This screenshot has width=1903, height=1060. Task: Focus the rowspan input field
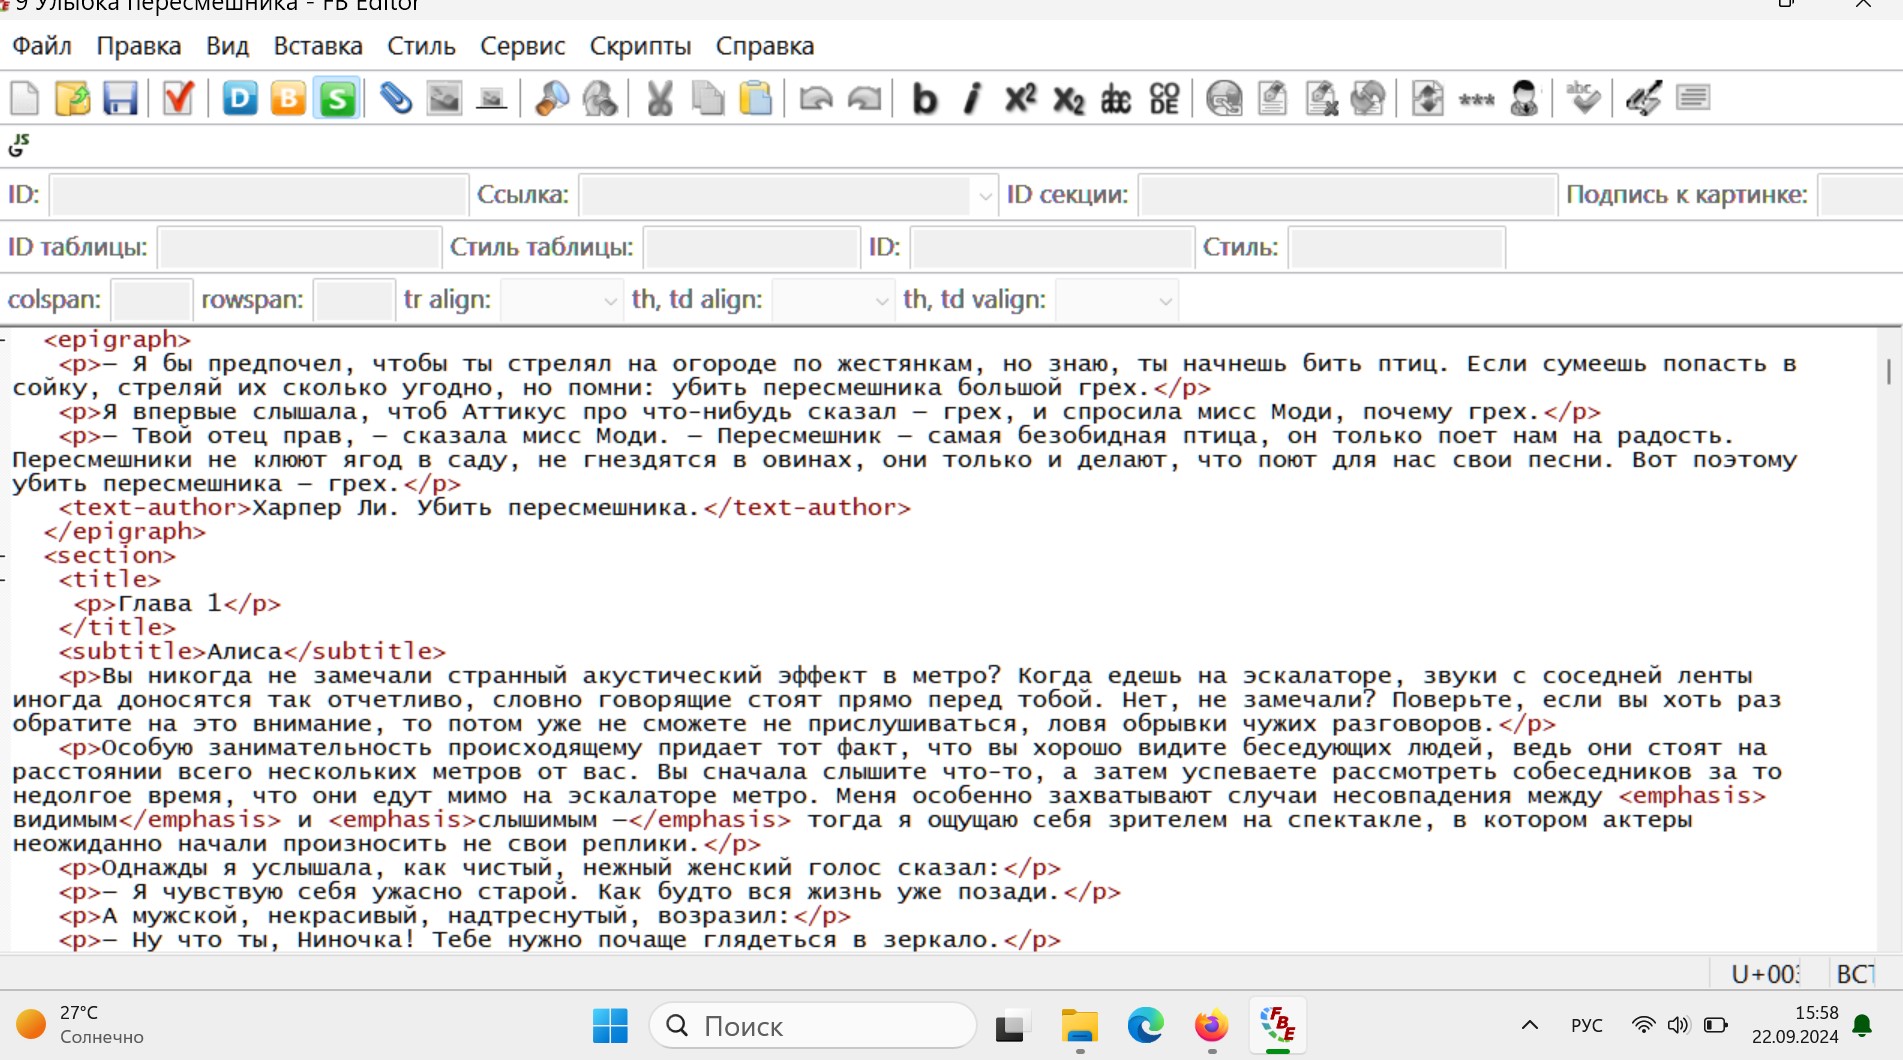pos(354,300)
